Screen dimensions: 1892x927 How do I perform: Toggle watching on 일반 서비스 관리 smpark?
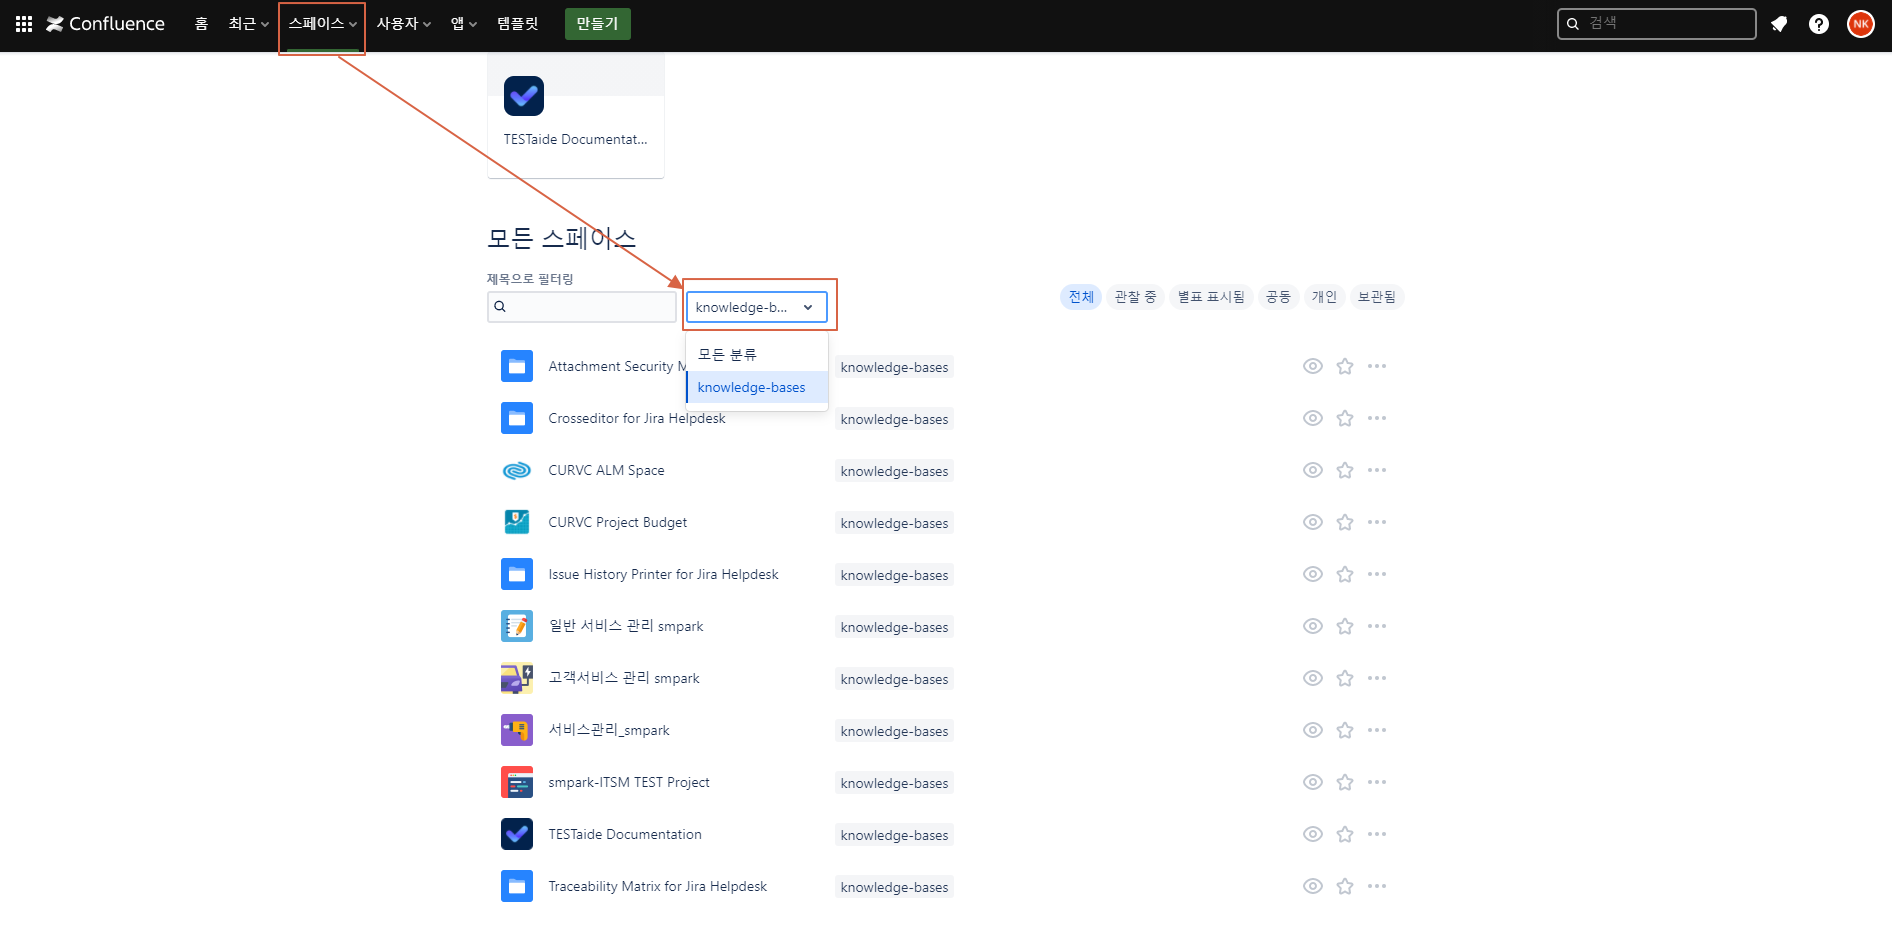[1313, 626]
